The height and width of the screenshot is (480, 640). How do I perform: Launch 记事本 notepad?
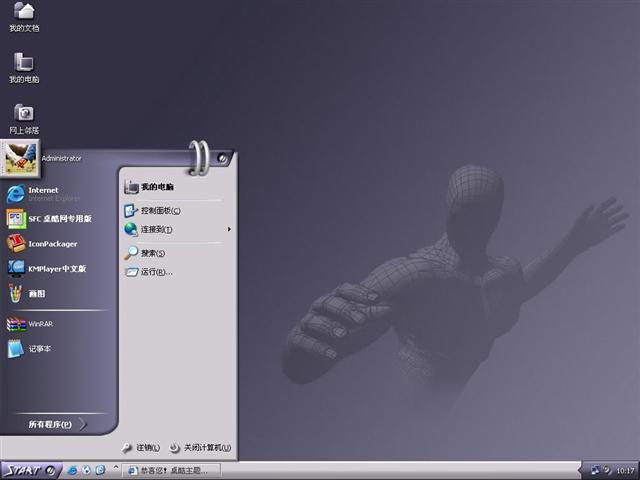[39, 349]
